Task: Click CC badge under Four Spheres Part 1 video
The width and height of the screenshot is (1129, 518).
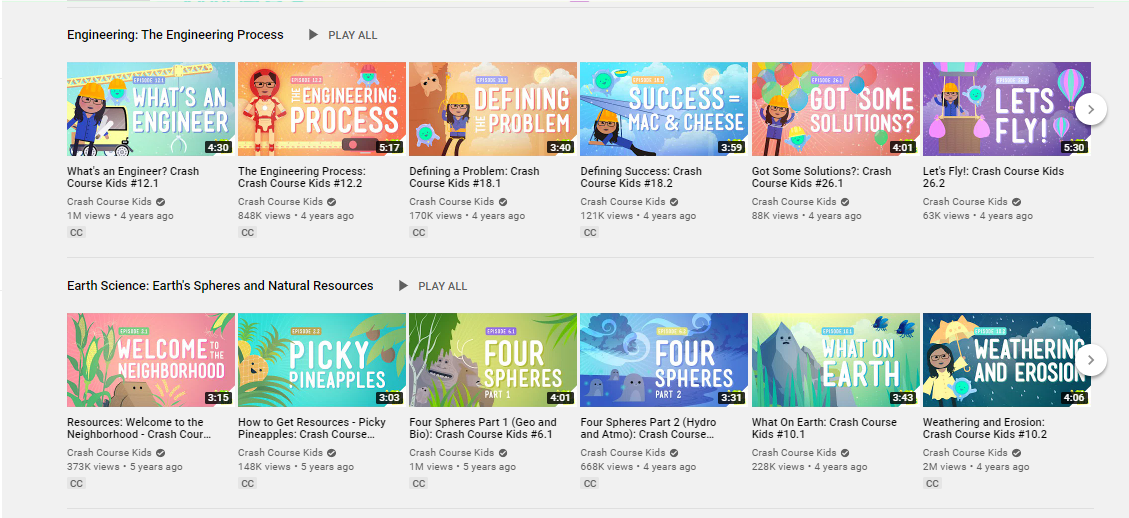Action: (418, 483)
